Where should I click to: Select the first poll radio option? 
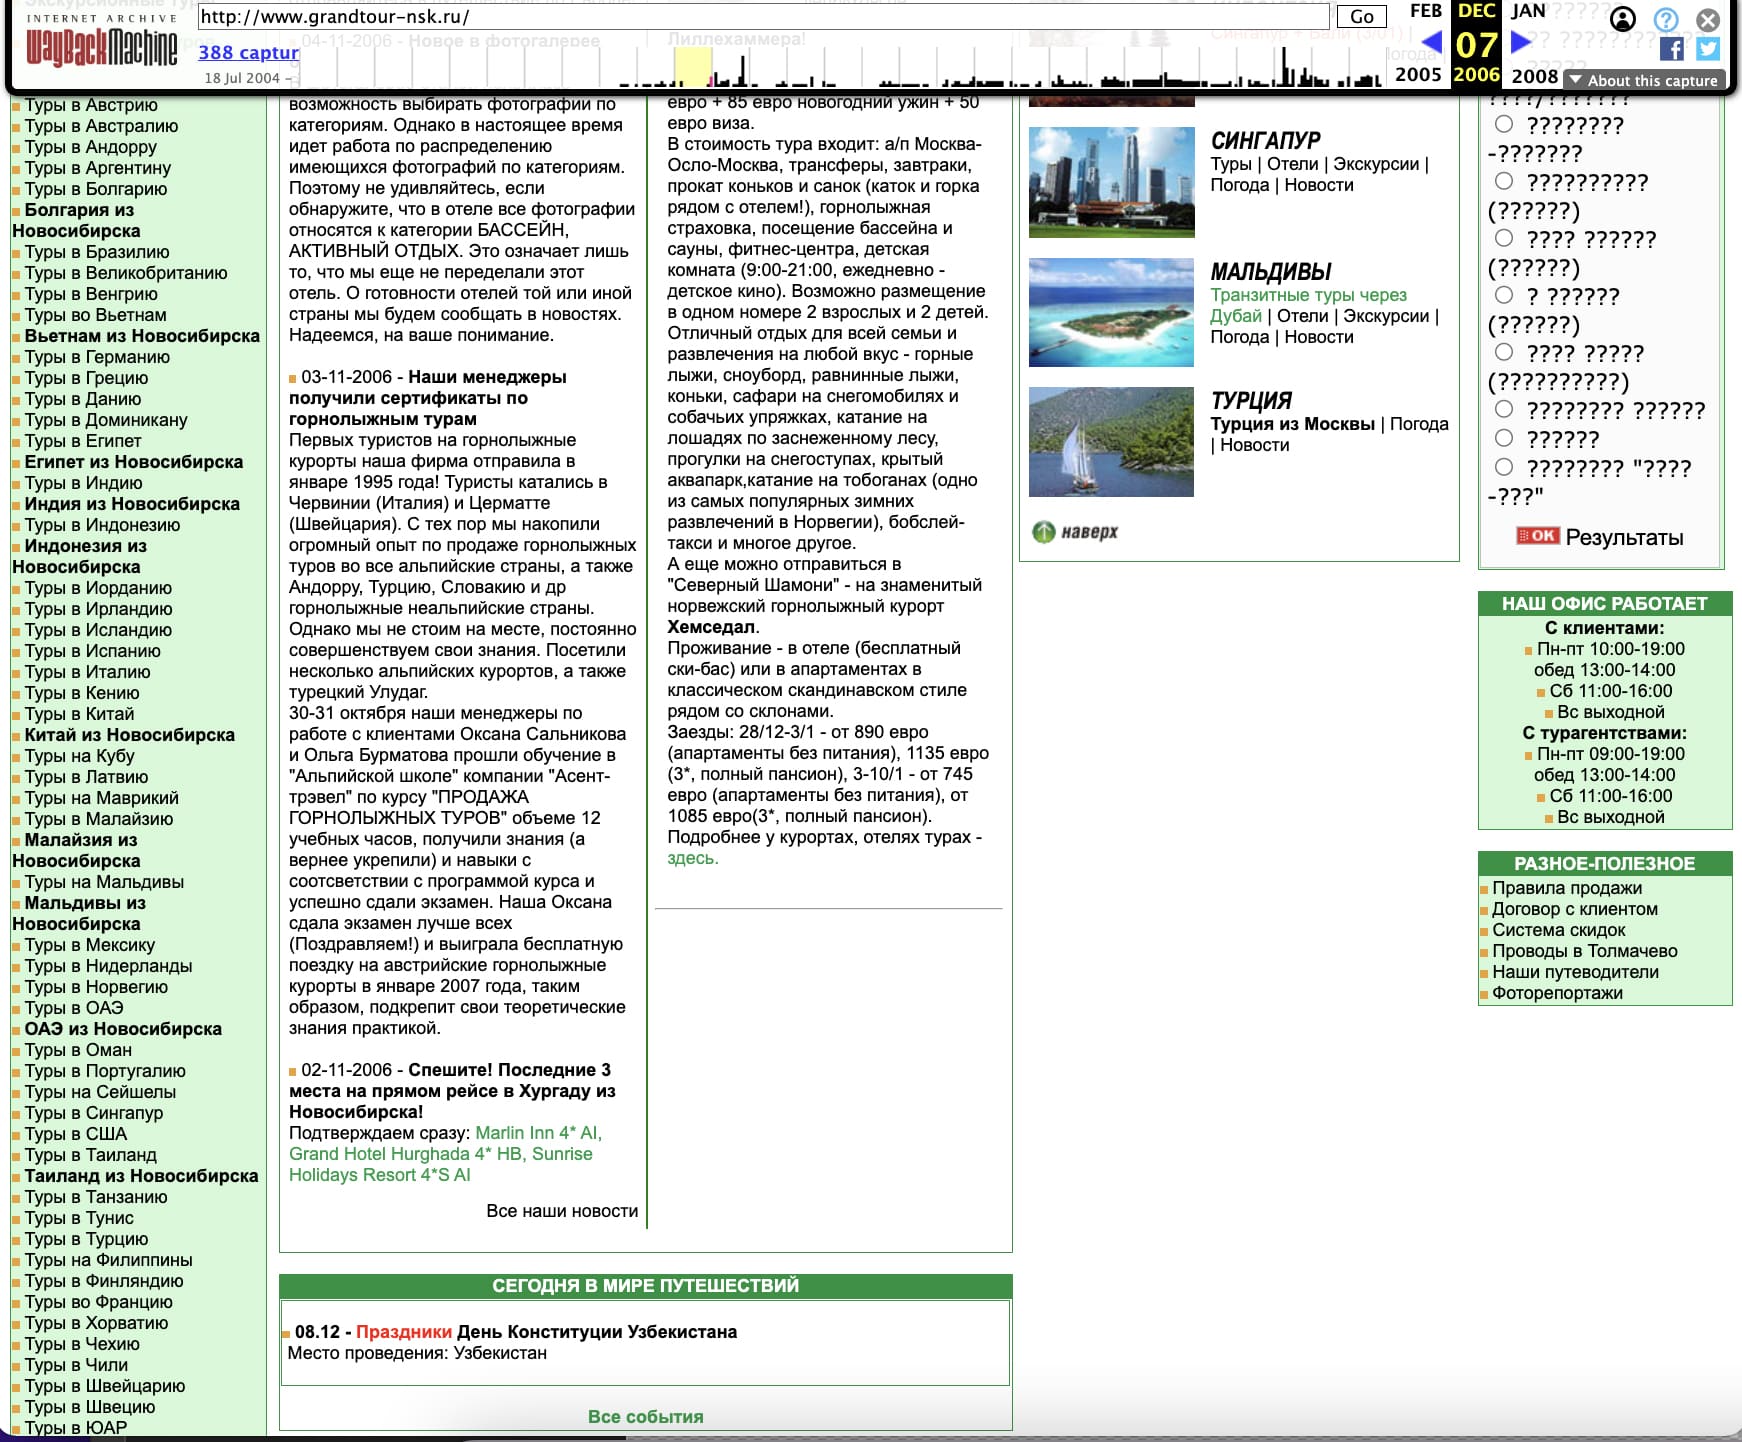coord(1504,124)
